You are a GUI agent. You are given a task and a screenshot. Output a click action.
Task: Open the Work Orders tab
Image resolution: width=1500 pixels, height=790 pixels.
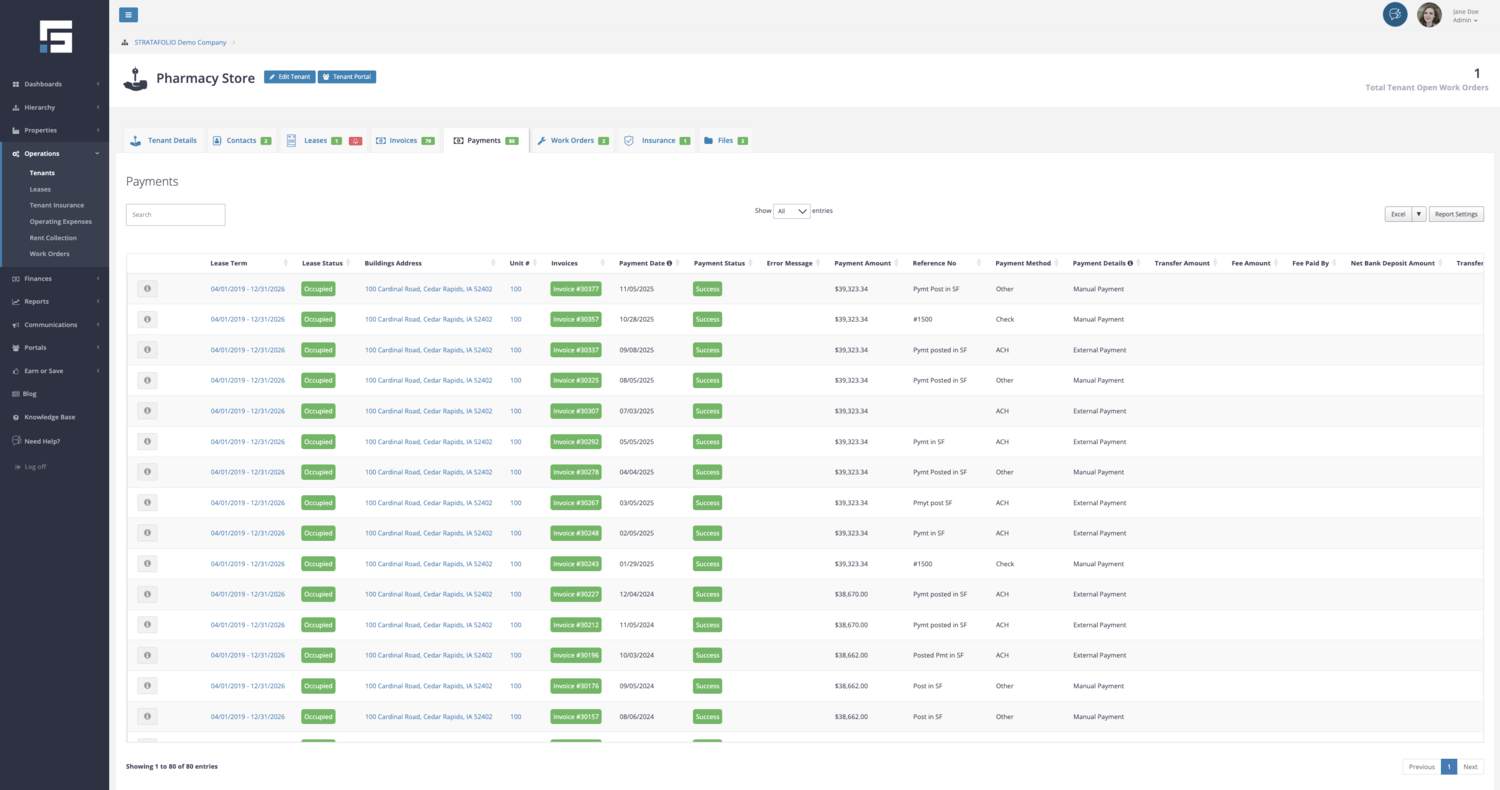pos(572,141)
